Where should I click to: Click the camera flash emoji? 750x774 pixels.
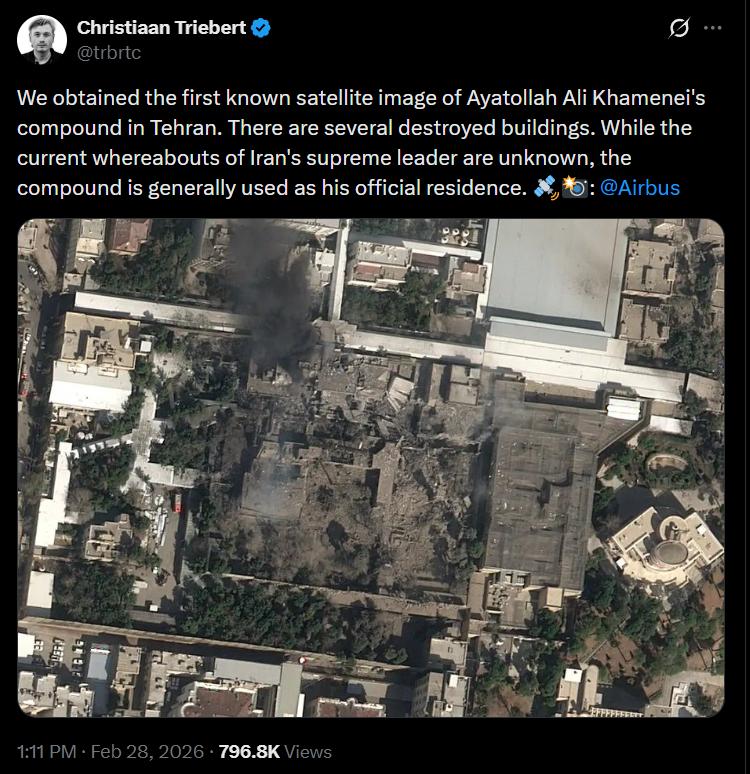(575, 188)
